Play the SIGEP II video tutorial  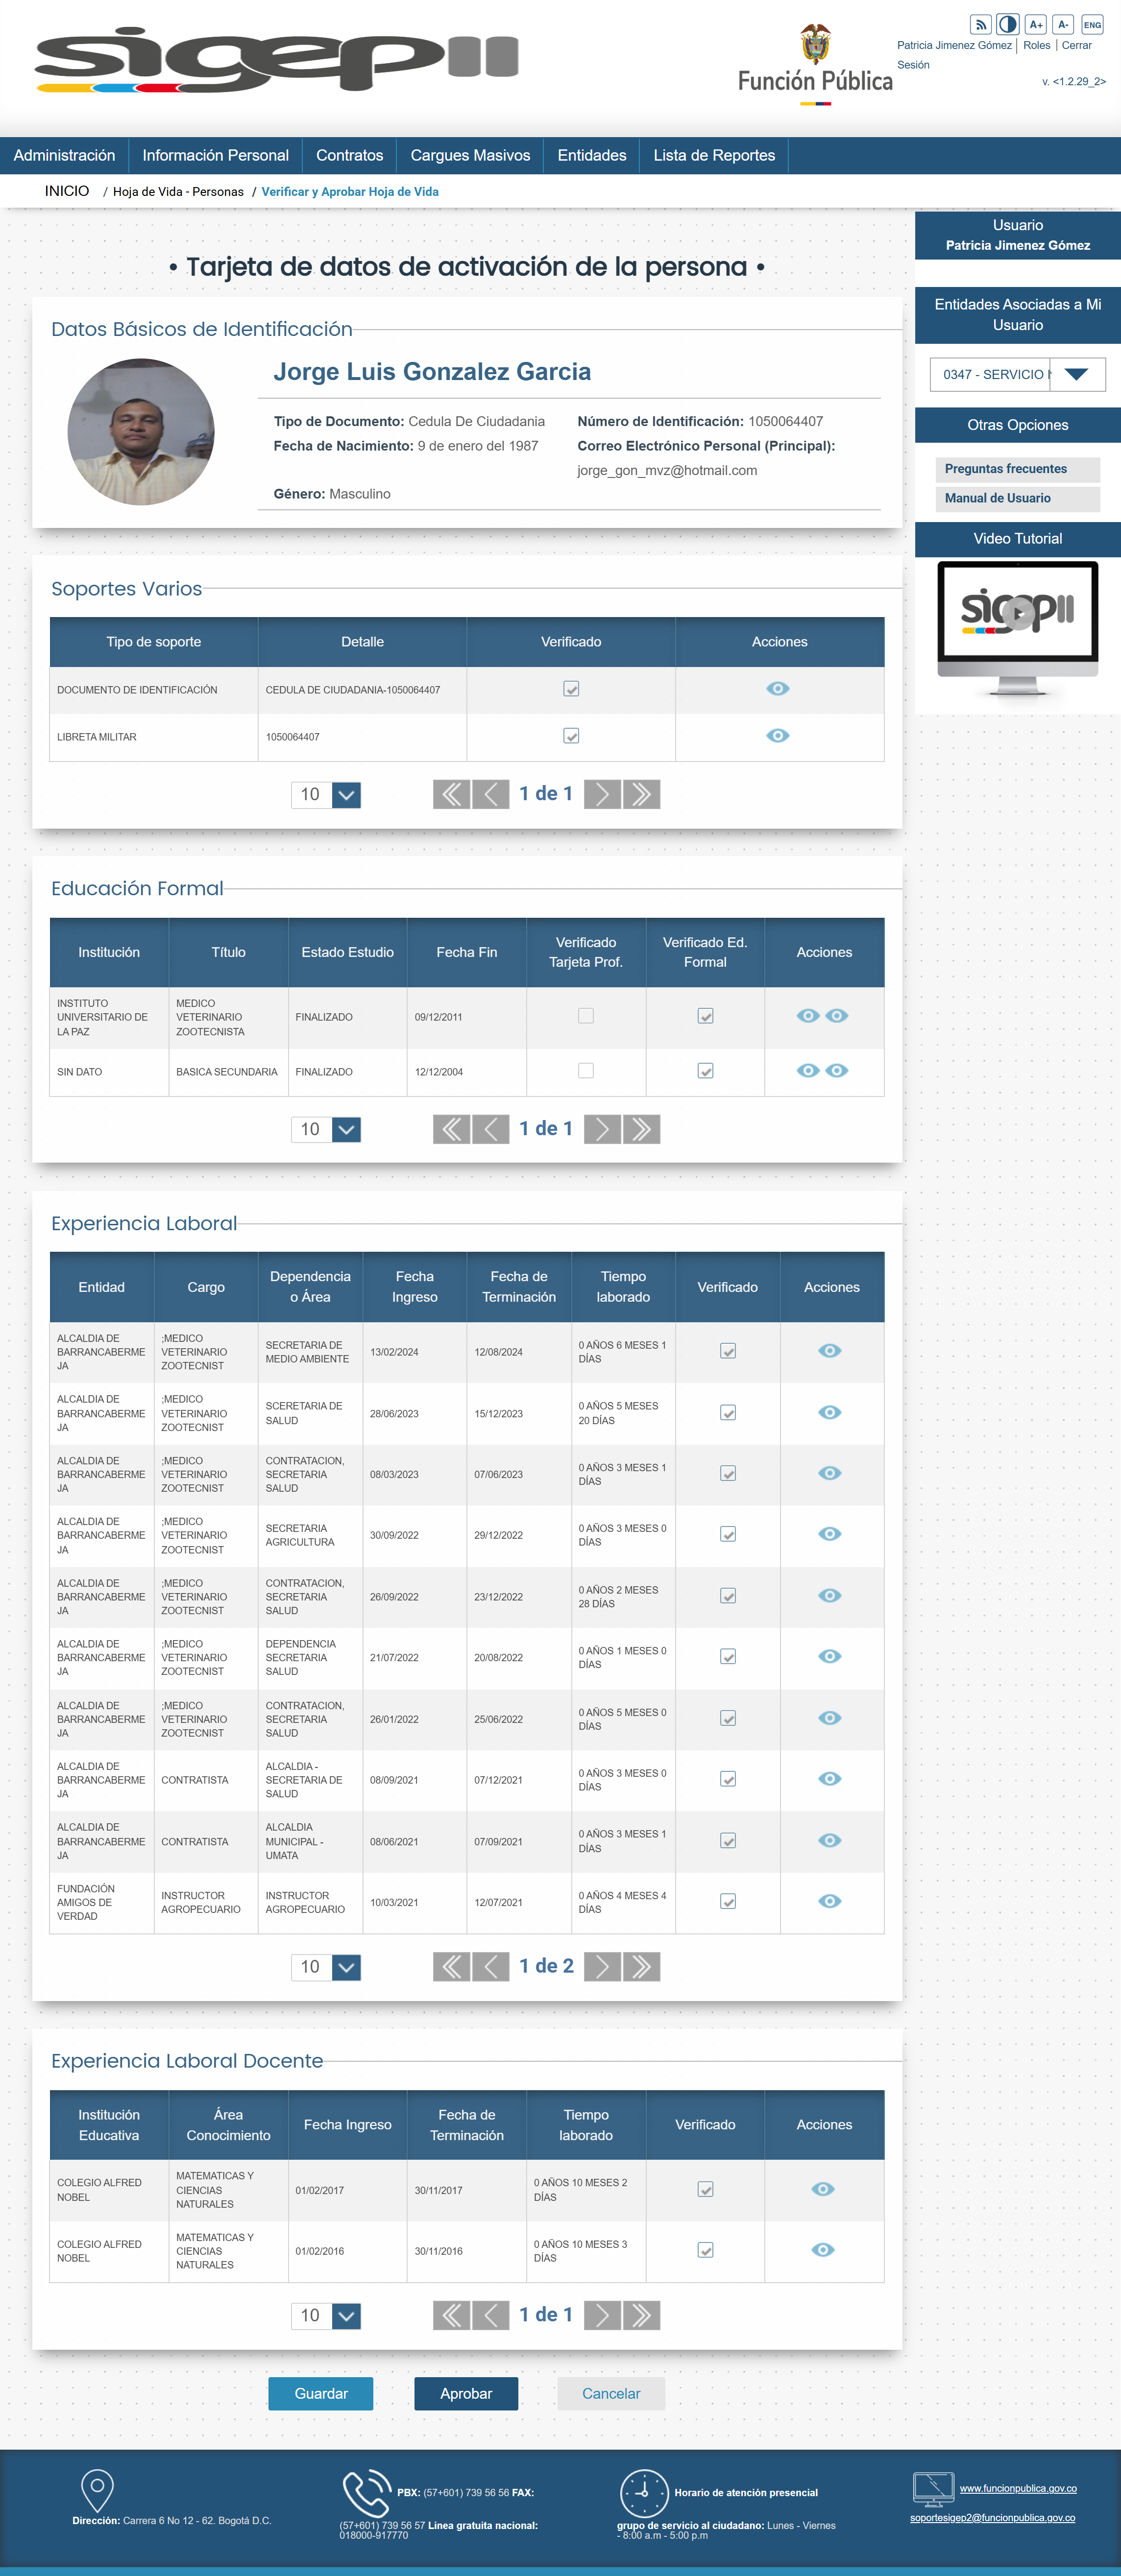[1018, 613]
